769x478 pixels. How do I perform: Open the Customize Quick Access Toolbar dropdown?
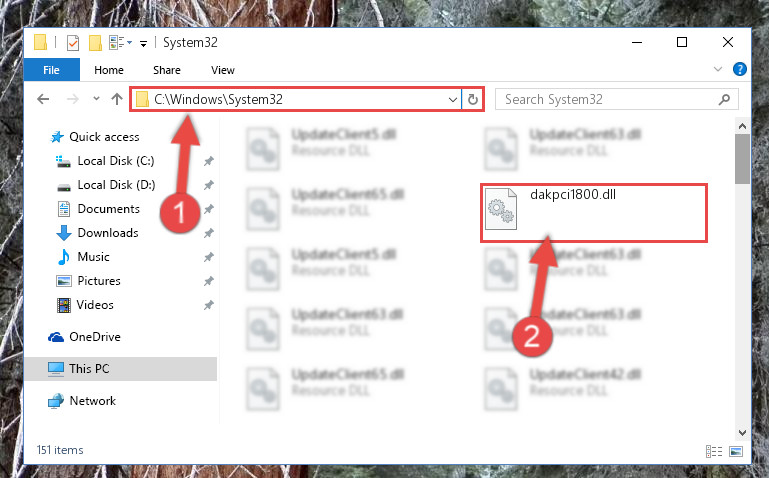tap(143, 44)
